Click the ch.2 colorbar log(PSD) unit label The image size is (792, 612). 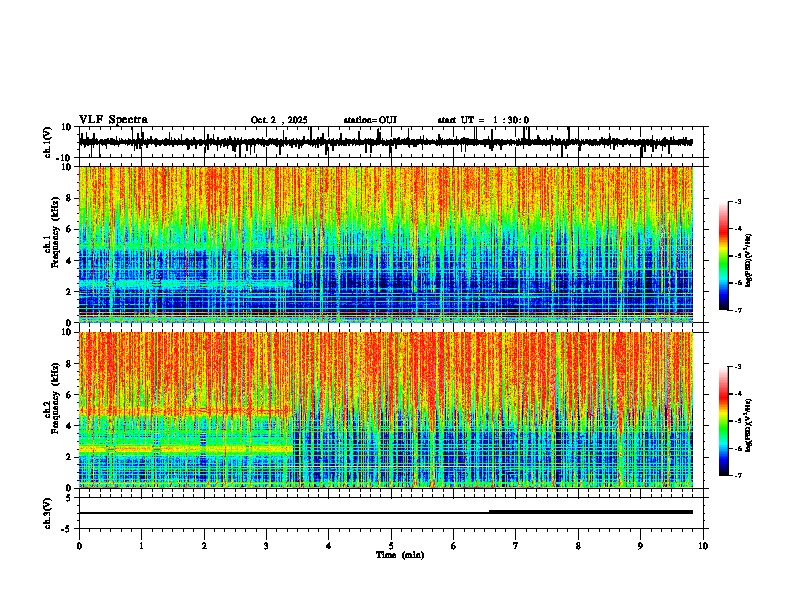pyautogui.click(x=749, y=425)
